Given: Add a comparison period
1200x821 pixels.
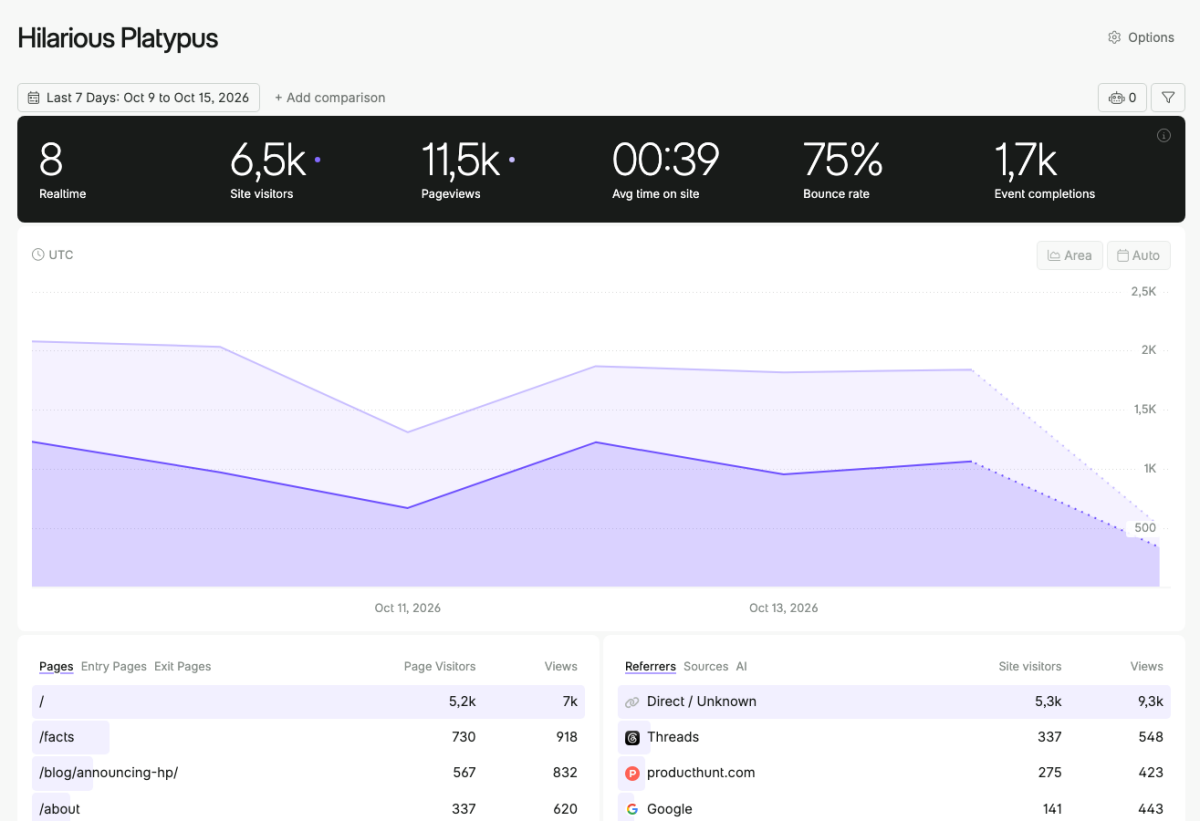Looking at the screenshot, I should pyautogui.click(x=330, y=97).
